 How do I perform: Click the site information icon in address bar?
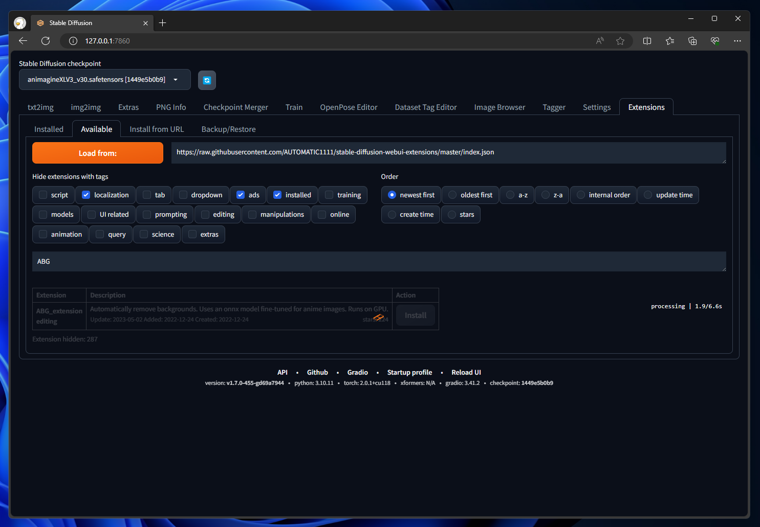73,41
